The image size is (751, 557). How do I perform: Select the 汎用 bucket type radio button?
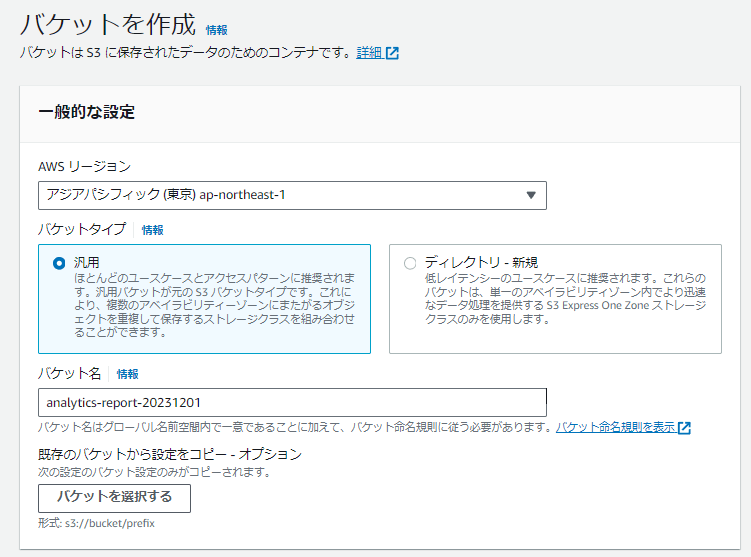coord(59,263)
